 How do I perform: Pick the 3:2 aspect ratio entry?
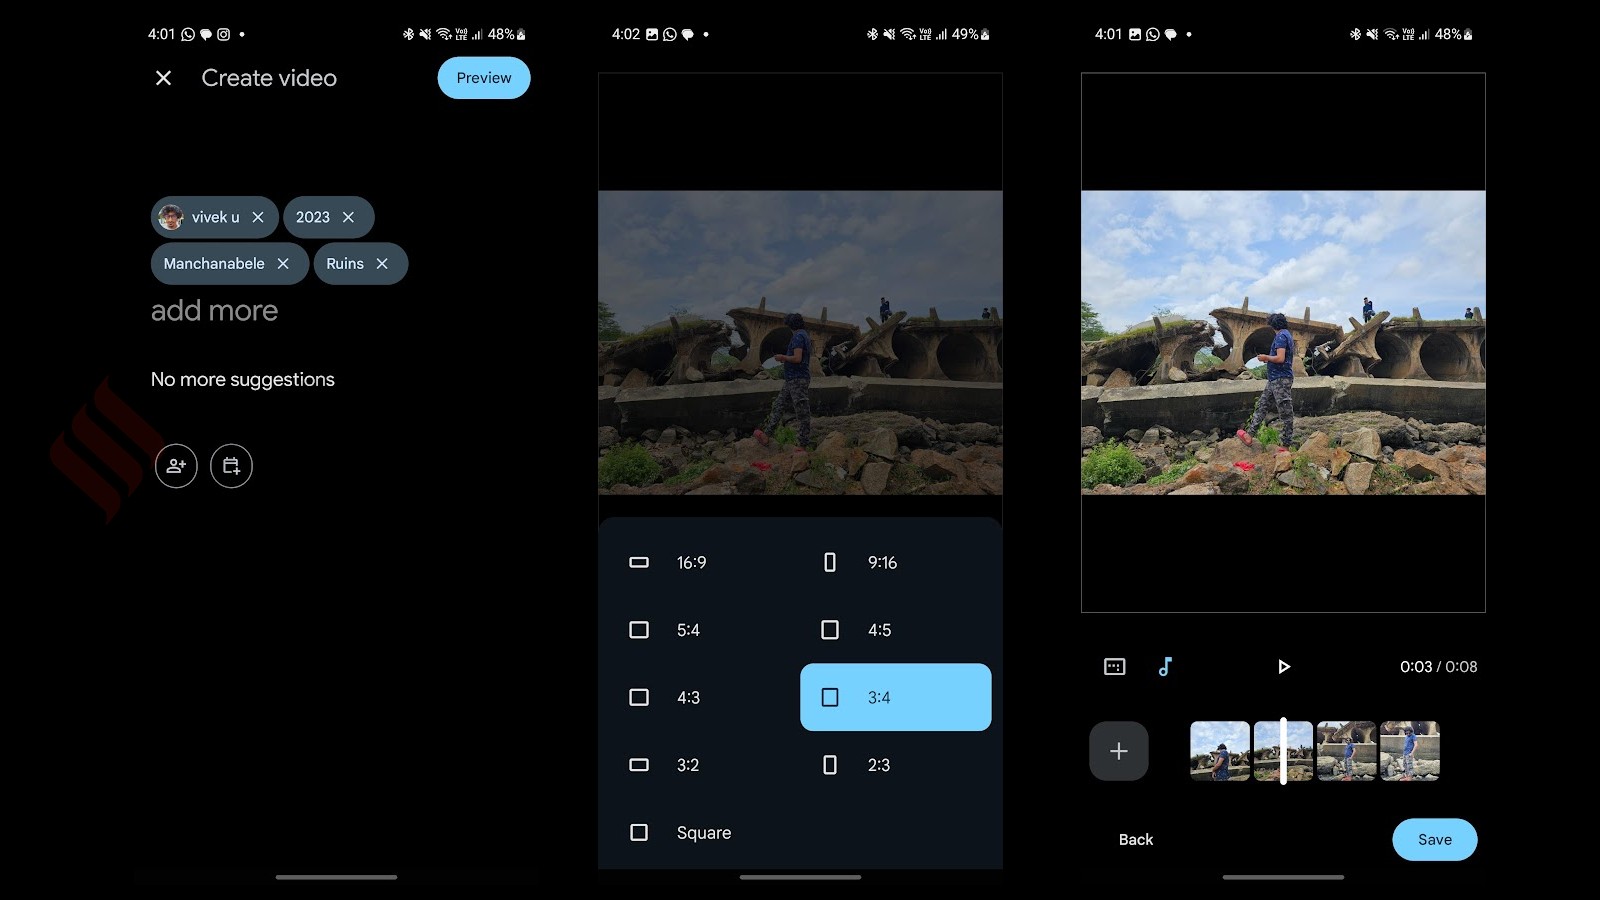tap(639, 765)
